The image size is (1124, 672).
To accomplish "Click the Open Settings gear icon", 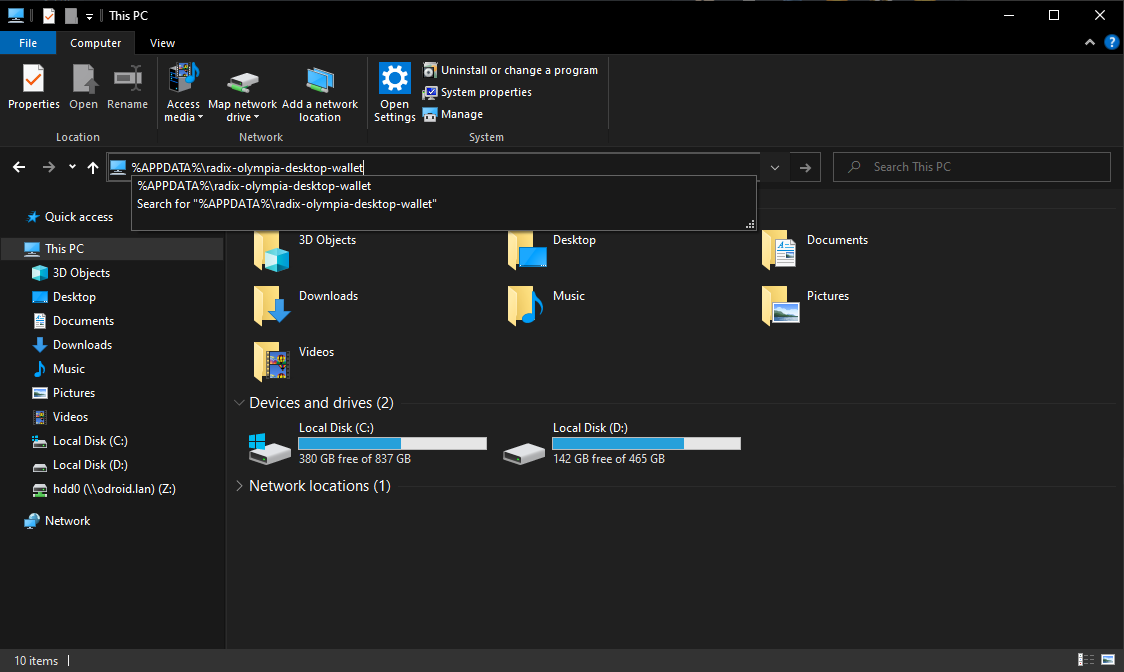I will [x=394, y=78].
